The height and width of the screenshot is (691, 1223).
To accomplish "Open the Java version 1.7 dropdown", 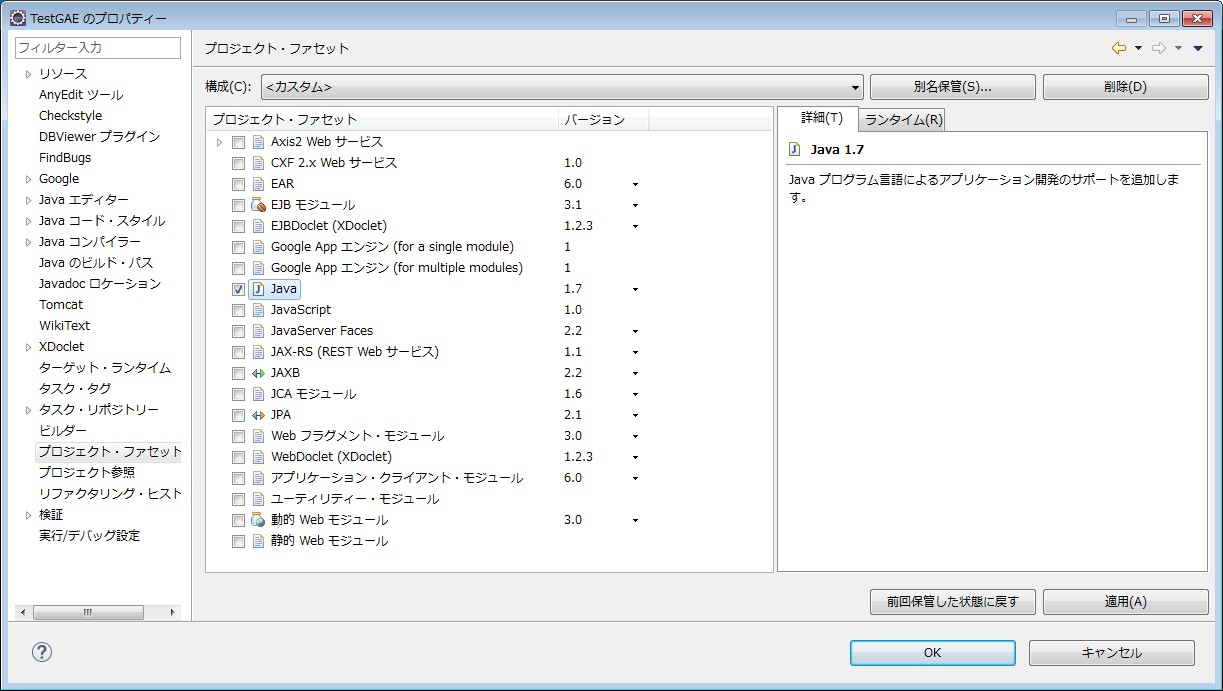I will [x=635, y=290].
